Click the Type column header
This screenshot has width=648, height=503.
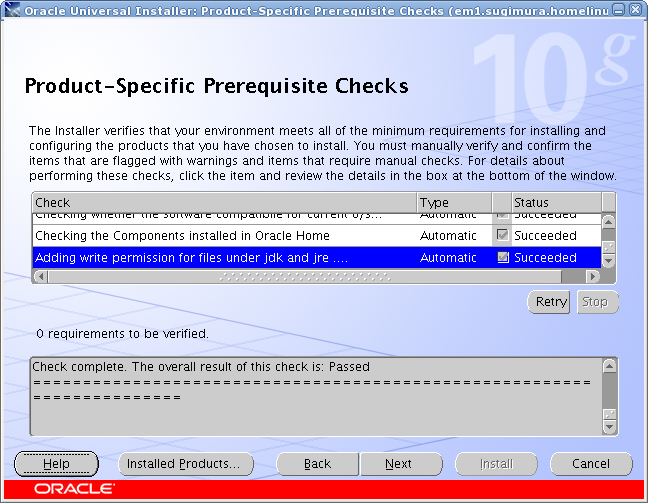(x=454, y=203)
